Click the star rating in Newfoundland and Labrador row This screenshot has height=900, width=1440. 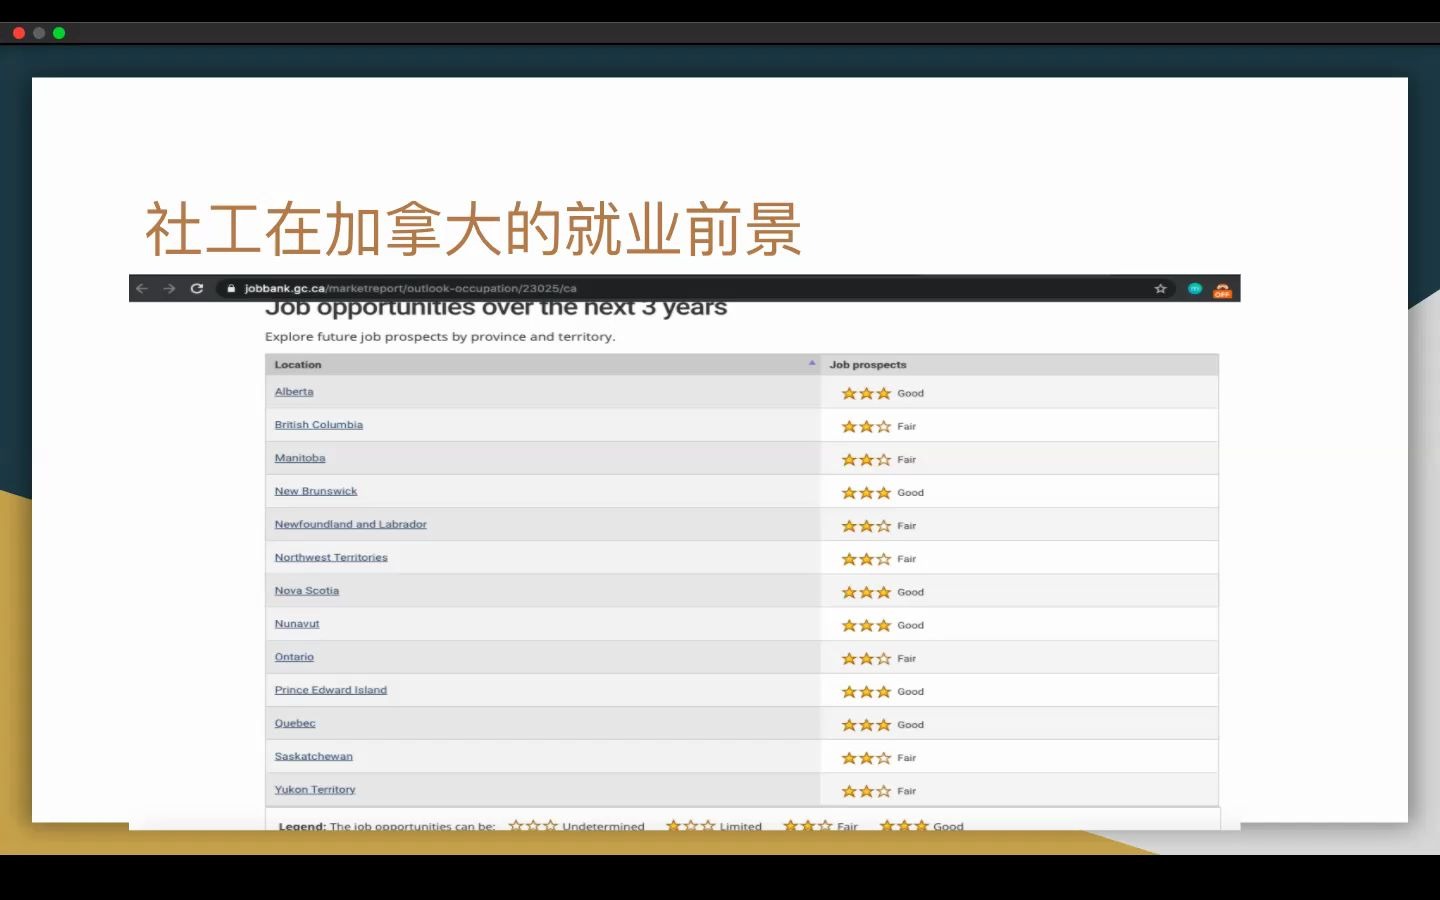coord(866,526)
